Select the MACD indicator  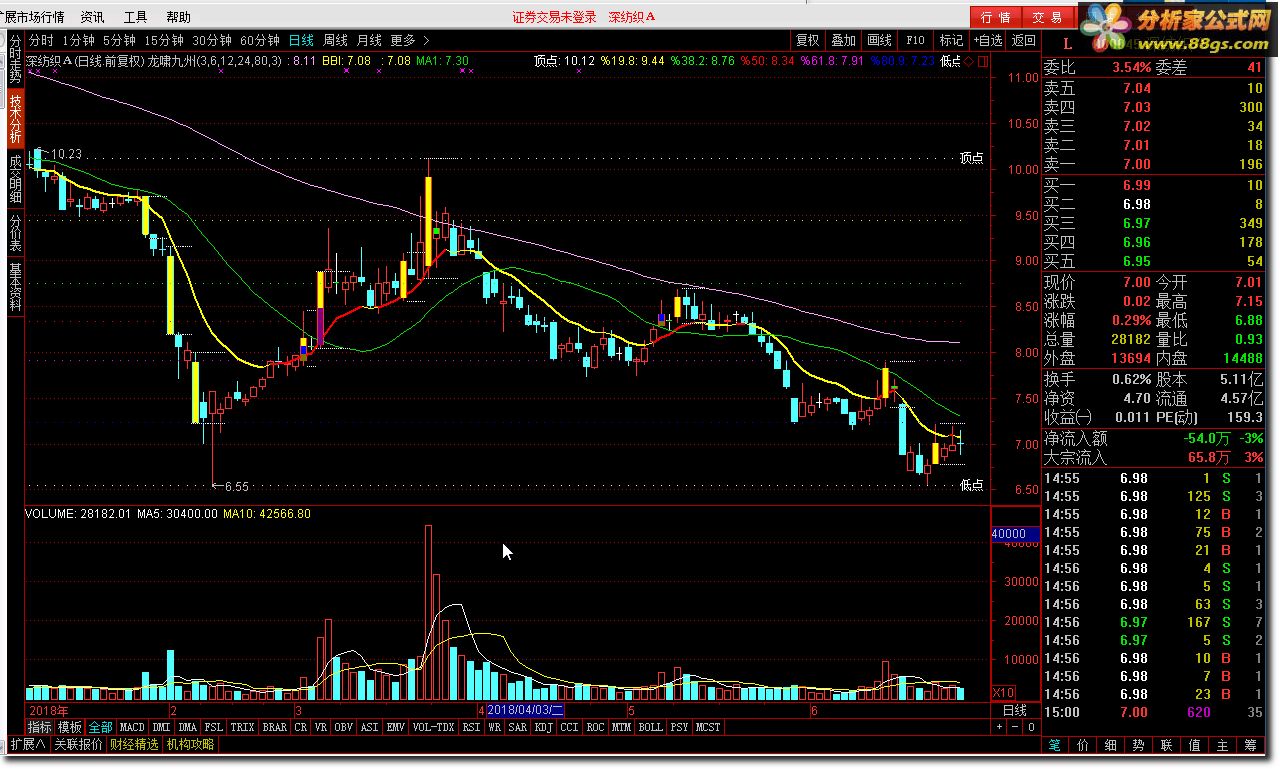point(131,727)
